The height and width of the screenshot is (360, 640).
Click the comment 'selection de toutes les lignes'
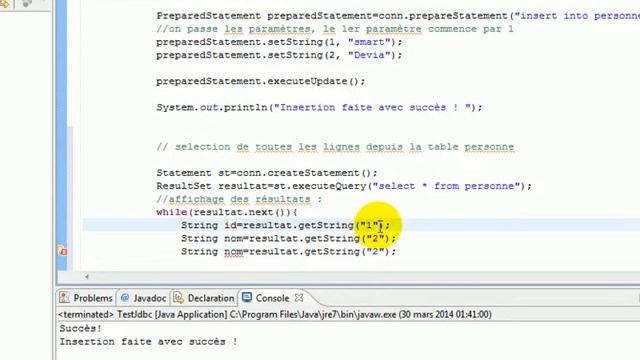click(335, 147)
